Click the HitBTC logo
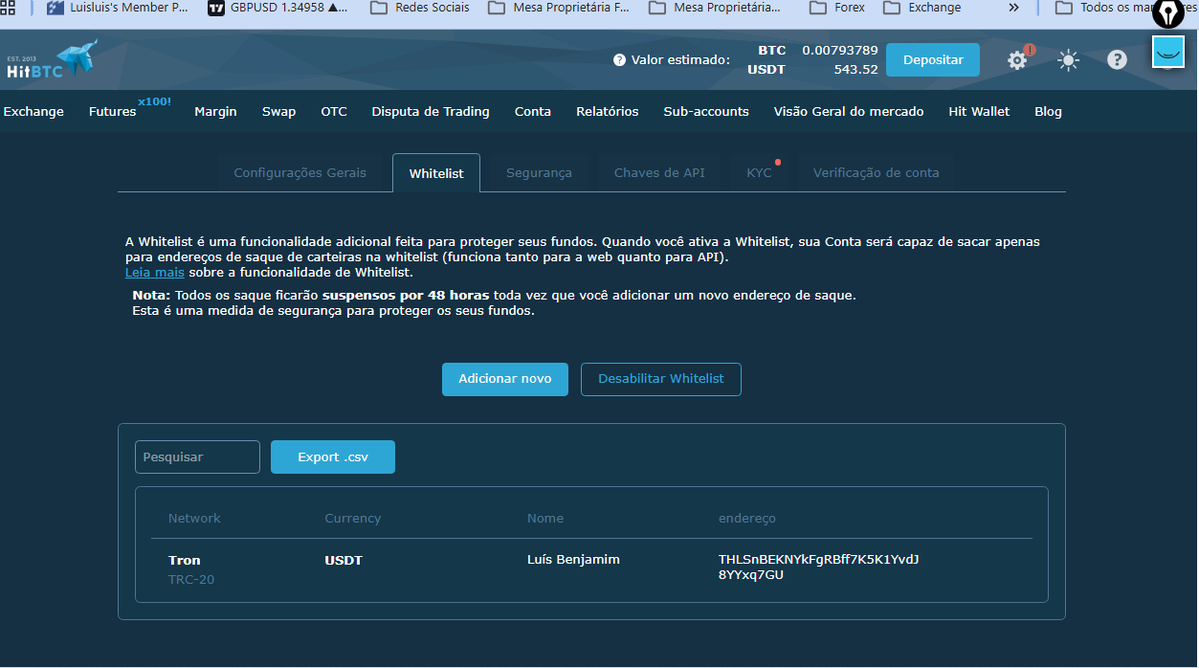Screen dimensions: 1199x668 pos(52,60)
